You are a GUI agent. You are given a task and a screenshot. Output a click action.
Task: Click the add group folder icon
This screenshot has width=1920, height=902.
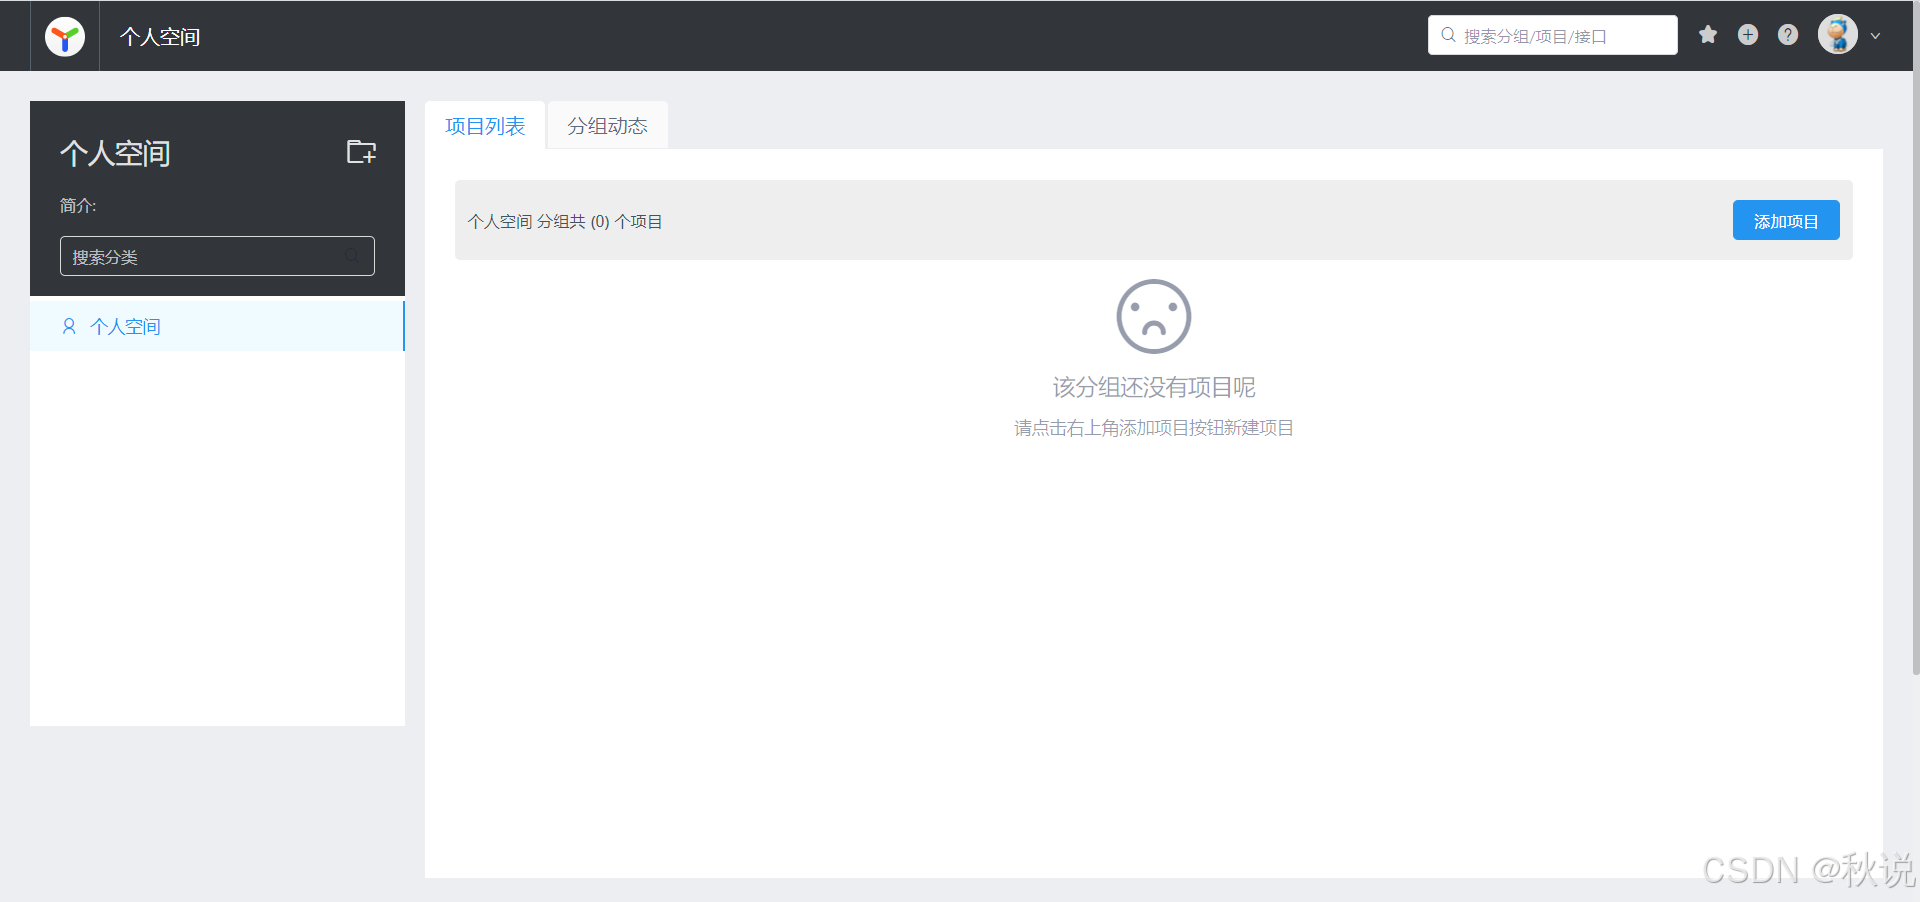coord(361,152)
